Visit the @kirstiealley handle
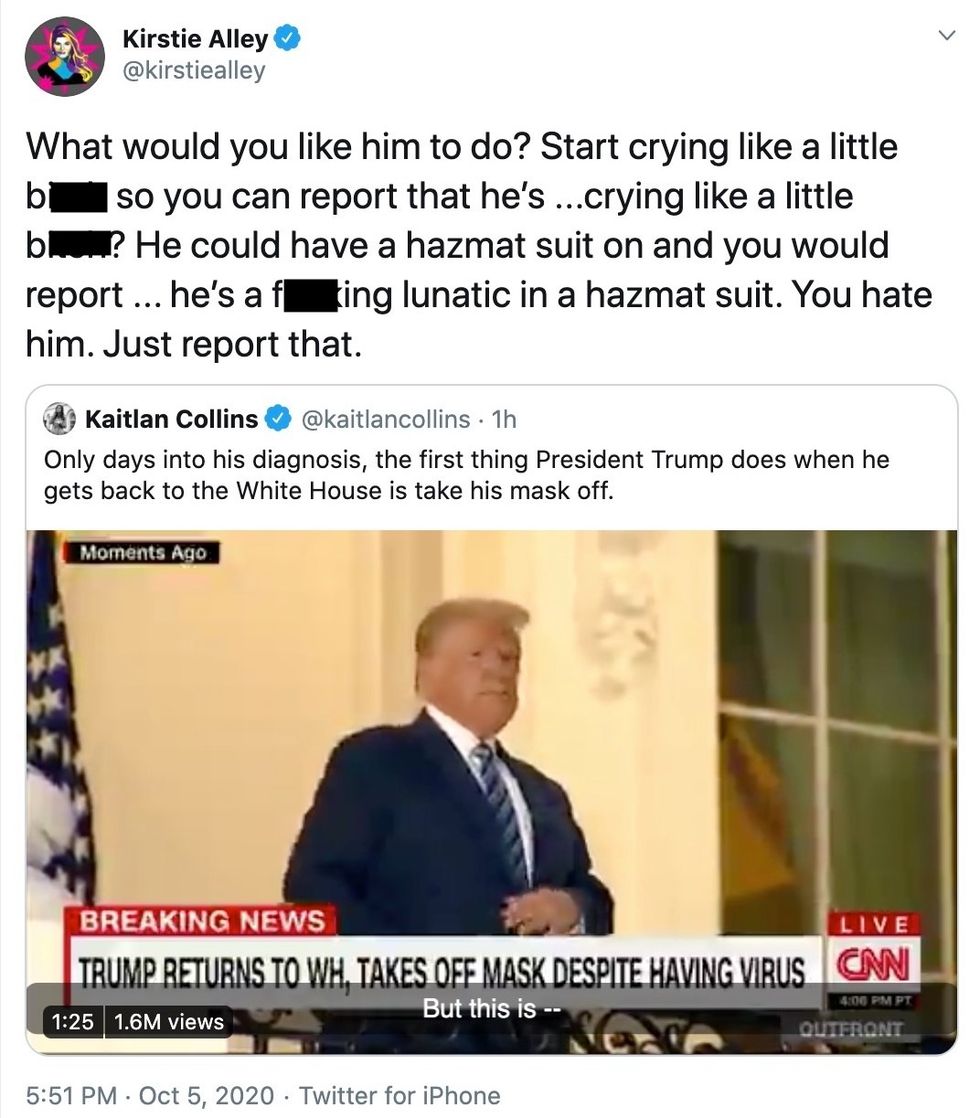Screen dimensions: 980x1118 pos(194,71)
